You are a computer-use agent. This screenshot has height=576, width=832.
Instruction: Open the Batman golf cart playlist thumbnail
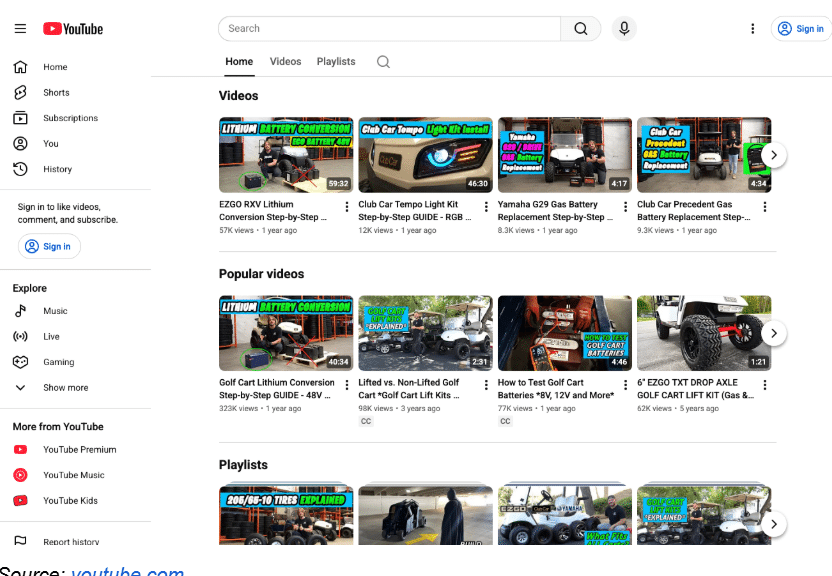click(425, 513)
